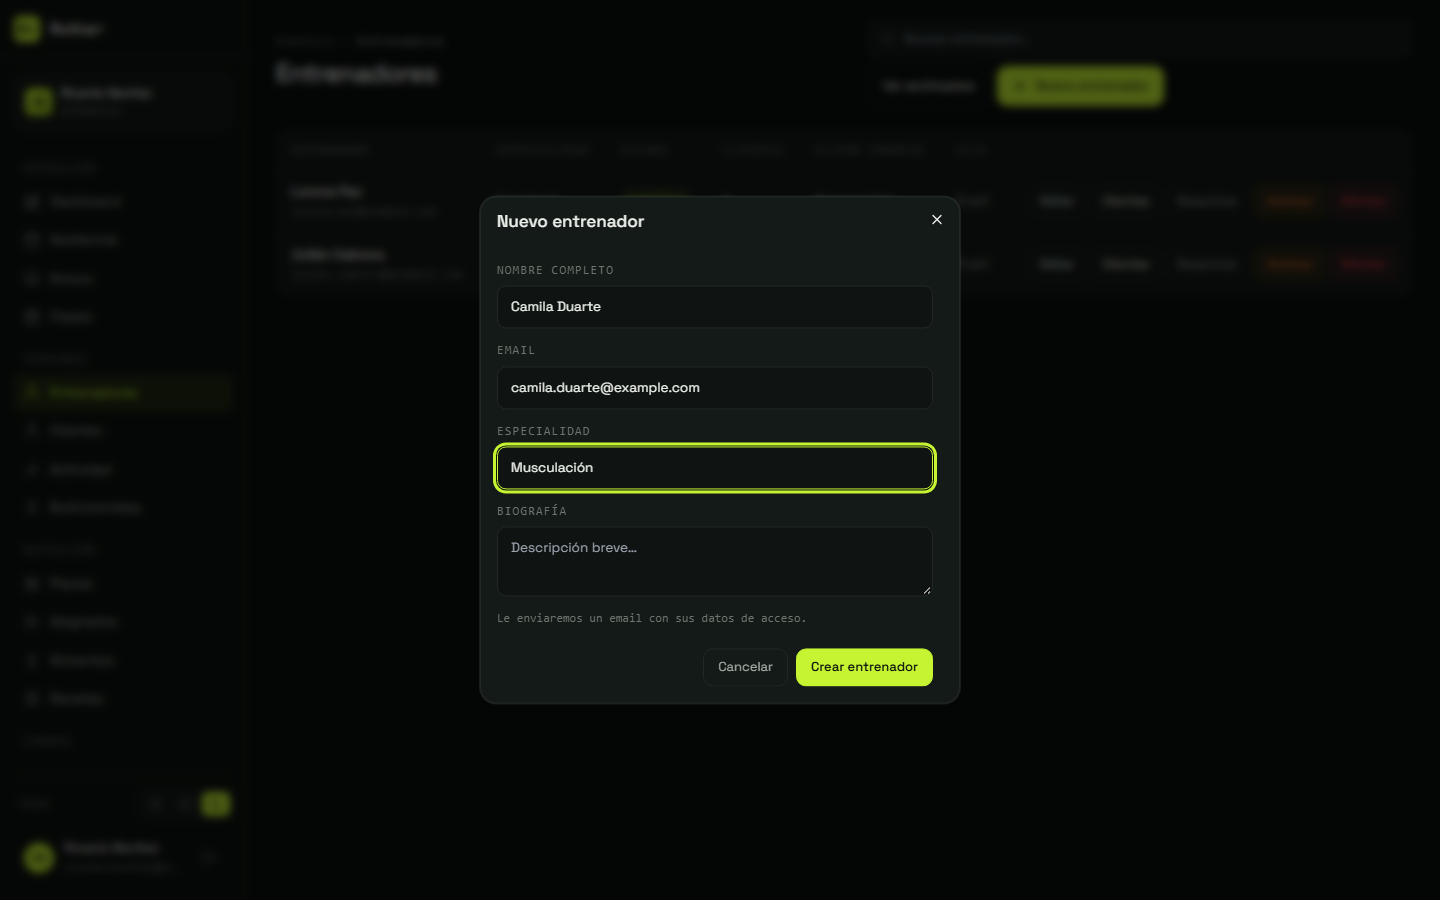The width and height of the screenshot is (1440, 900).
Task: Click the icon beside the bottom user profile
Action: click(208, 857)
